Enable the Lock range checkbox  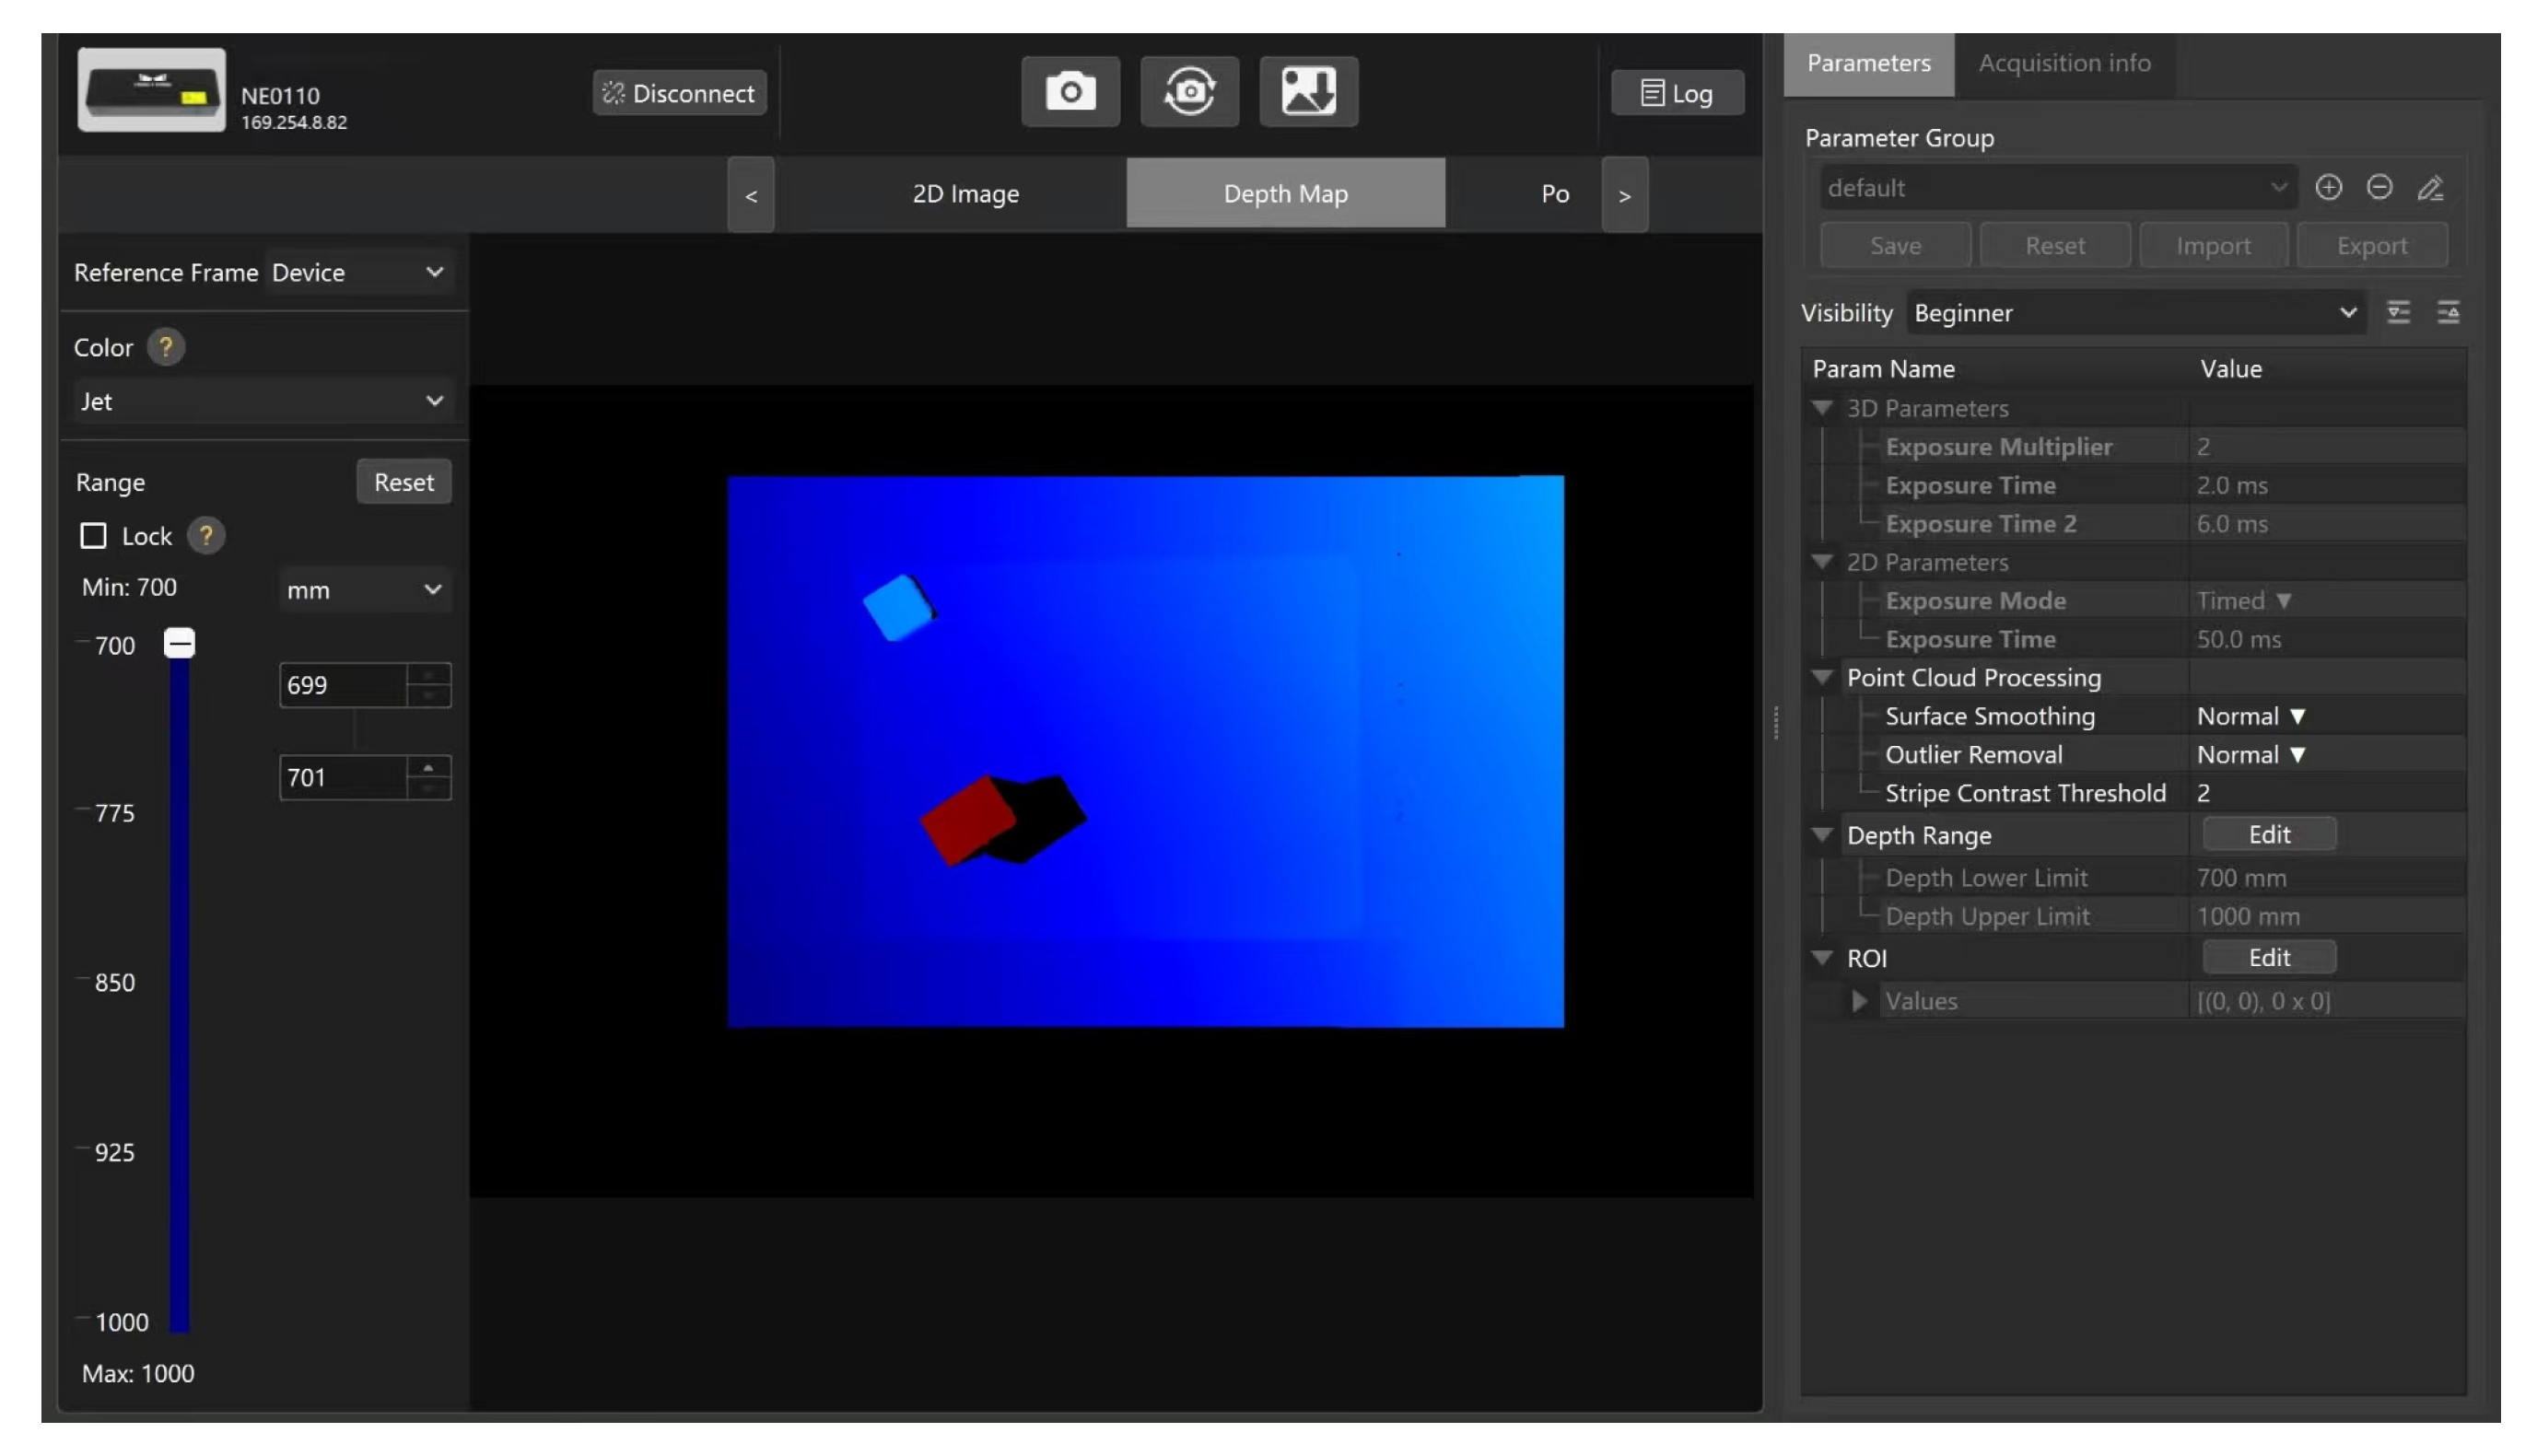pos(93,536)
